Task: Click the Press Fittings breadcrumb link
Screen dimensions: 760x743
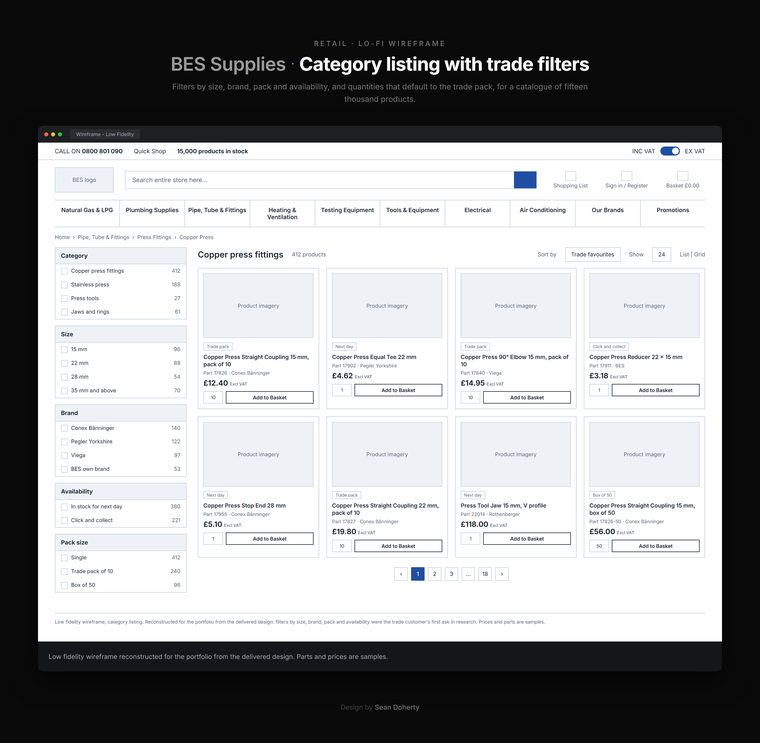Action: 154,237
